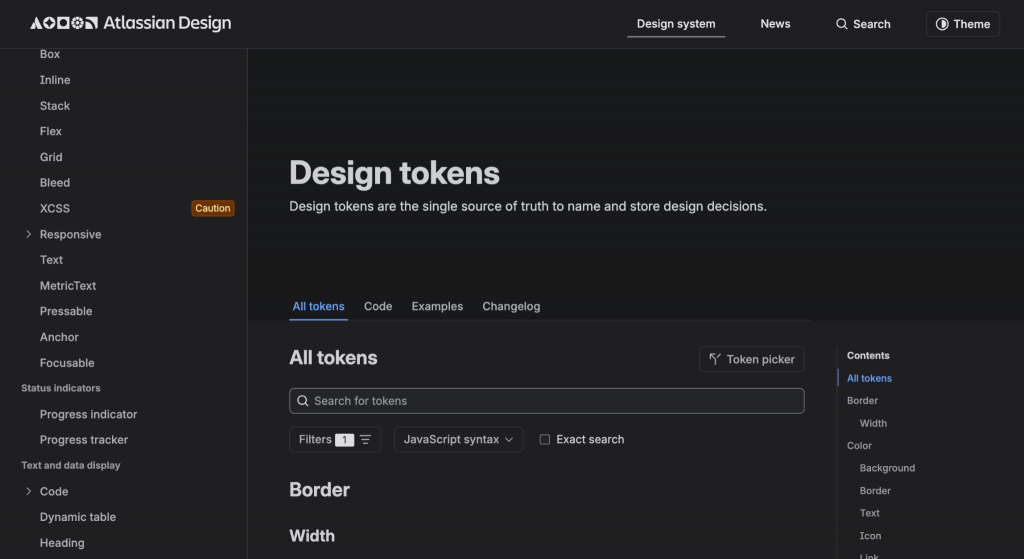The width and height of the screenshot is (1024, 559).
Task: Click the Search button in header
Action: (863, 24)
